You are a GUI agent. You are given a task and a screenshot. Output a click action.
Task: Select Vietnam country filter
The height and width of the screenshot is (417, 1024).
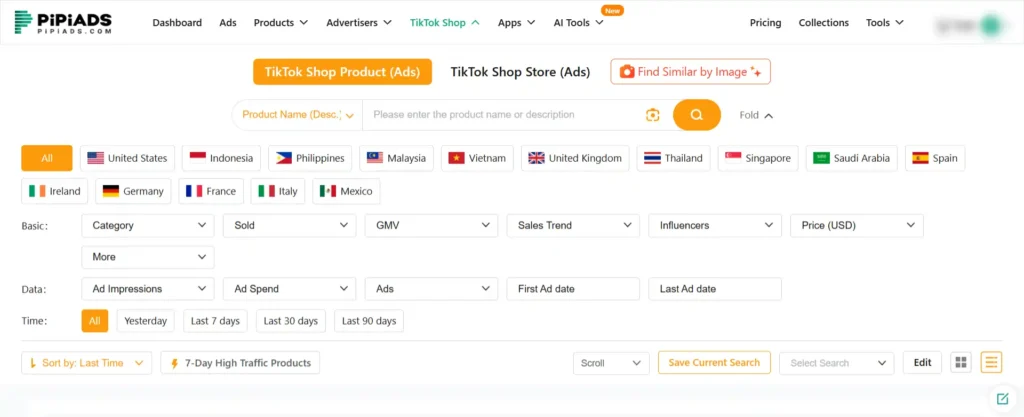click(x=477, y=159)
